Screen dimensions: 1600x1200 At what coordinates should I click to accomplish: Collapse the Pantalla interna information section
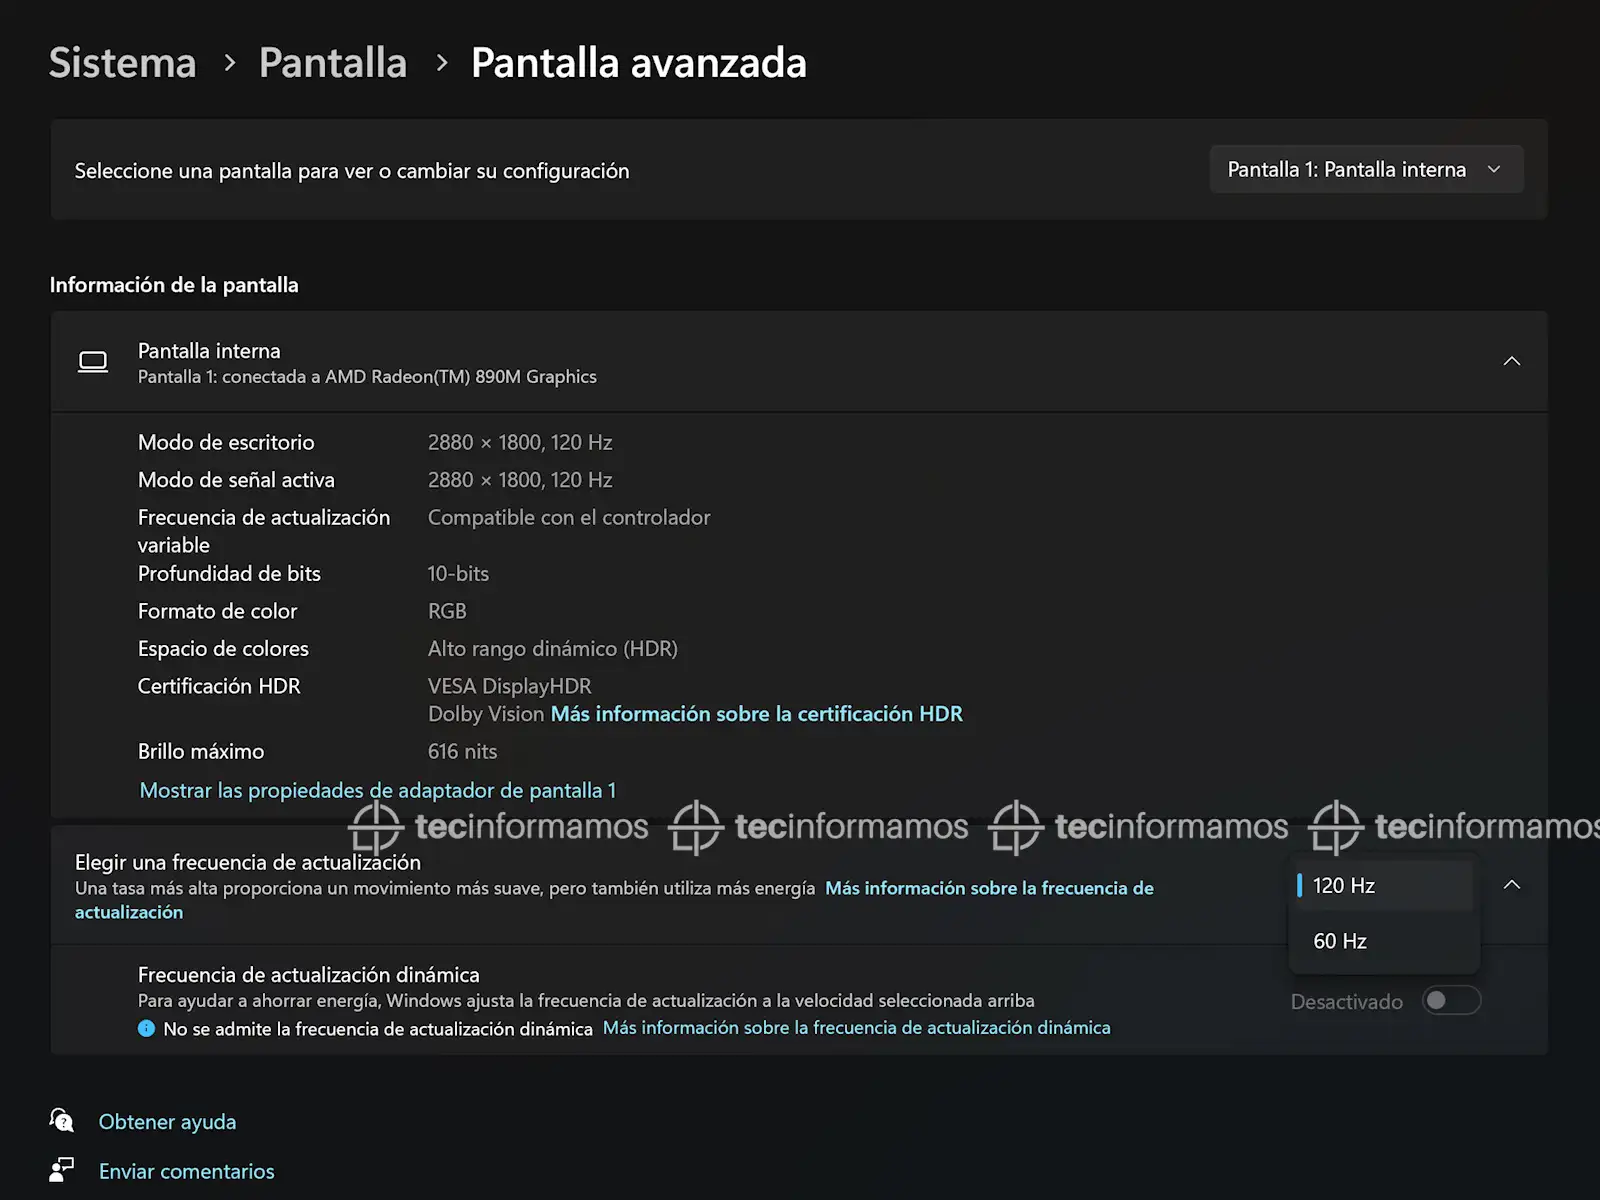point(1511,362)
